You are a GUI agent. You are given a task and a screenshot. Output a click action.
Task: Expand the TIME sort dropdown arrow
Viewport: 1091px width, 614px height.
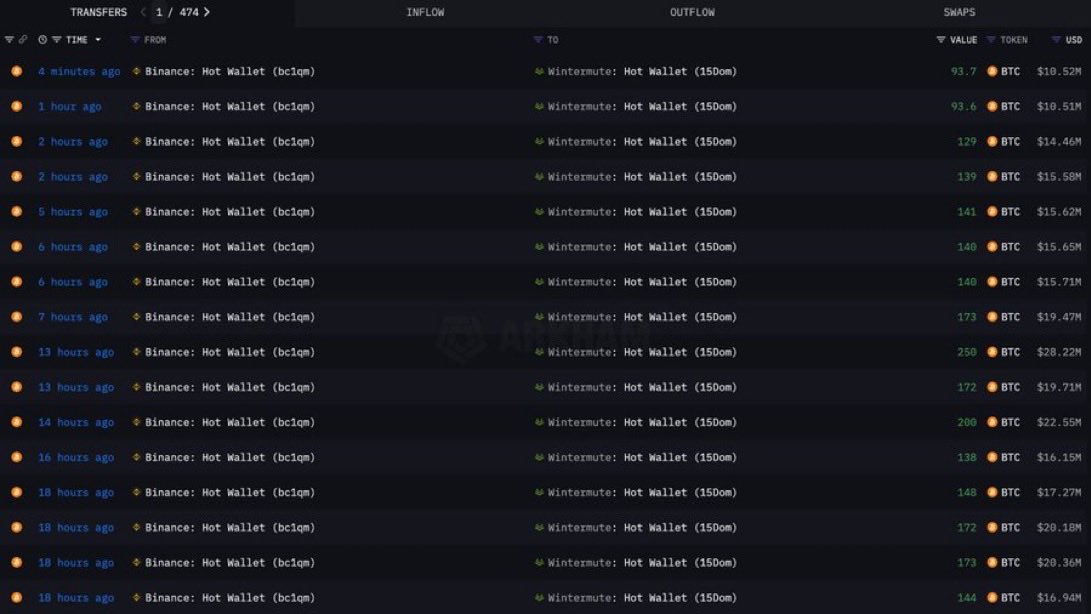click(98, 40)
